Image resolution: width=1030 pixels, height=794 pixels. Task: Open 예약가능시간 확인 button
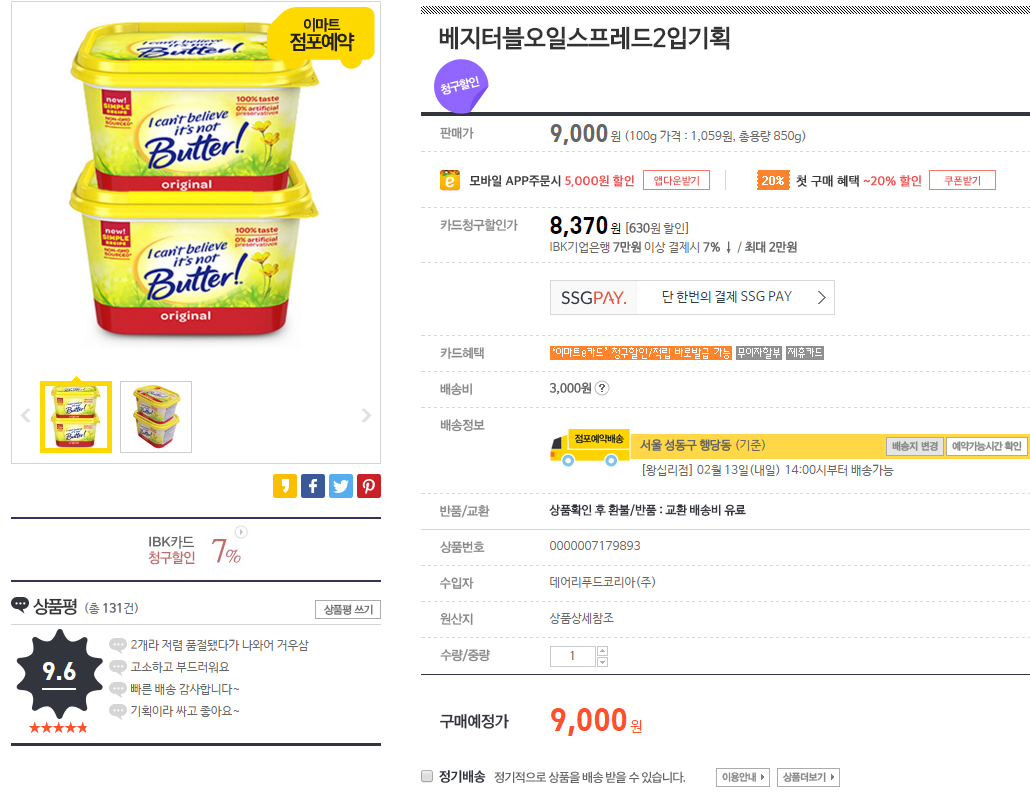(x=986, y=446)
